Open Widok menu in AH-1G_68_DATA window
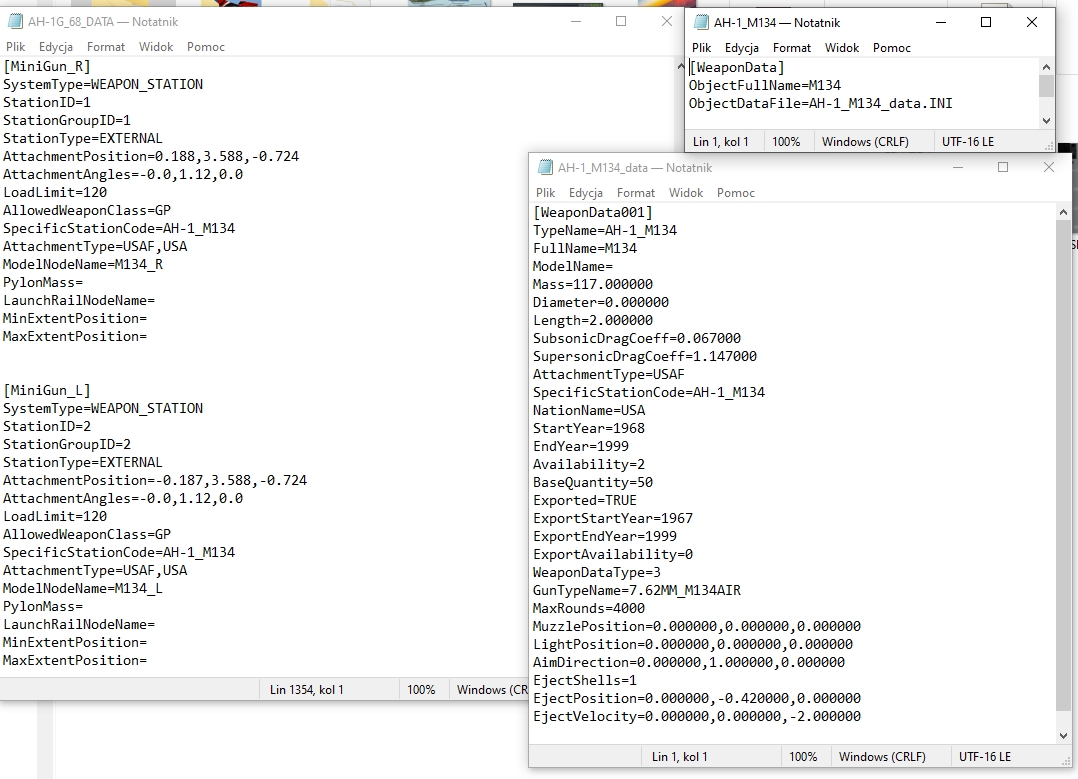Image resolution: width=1078 pixels, height=779 pixels. click(156, 47)
